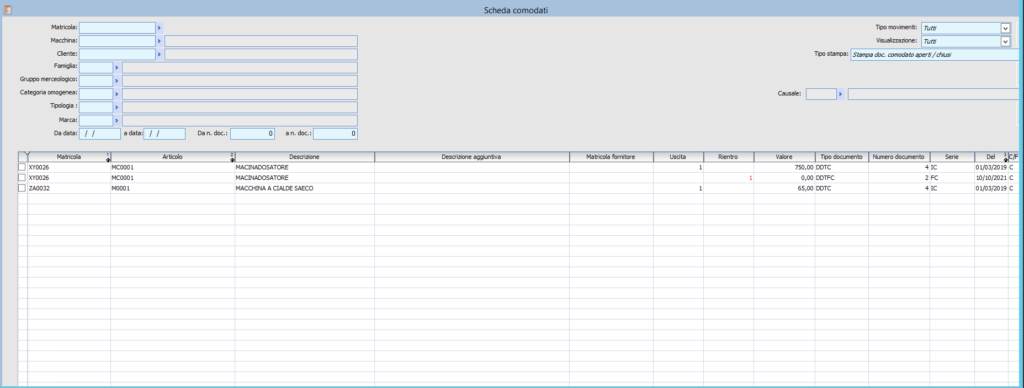Click the Marca lookup arrow button
The image size is (1024, 388).
117,121
